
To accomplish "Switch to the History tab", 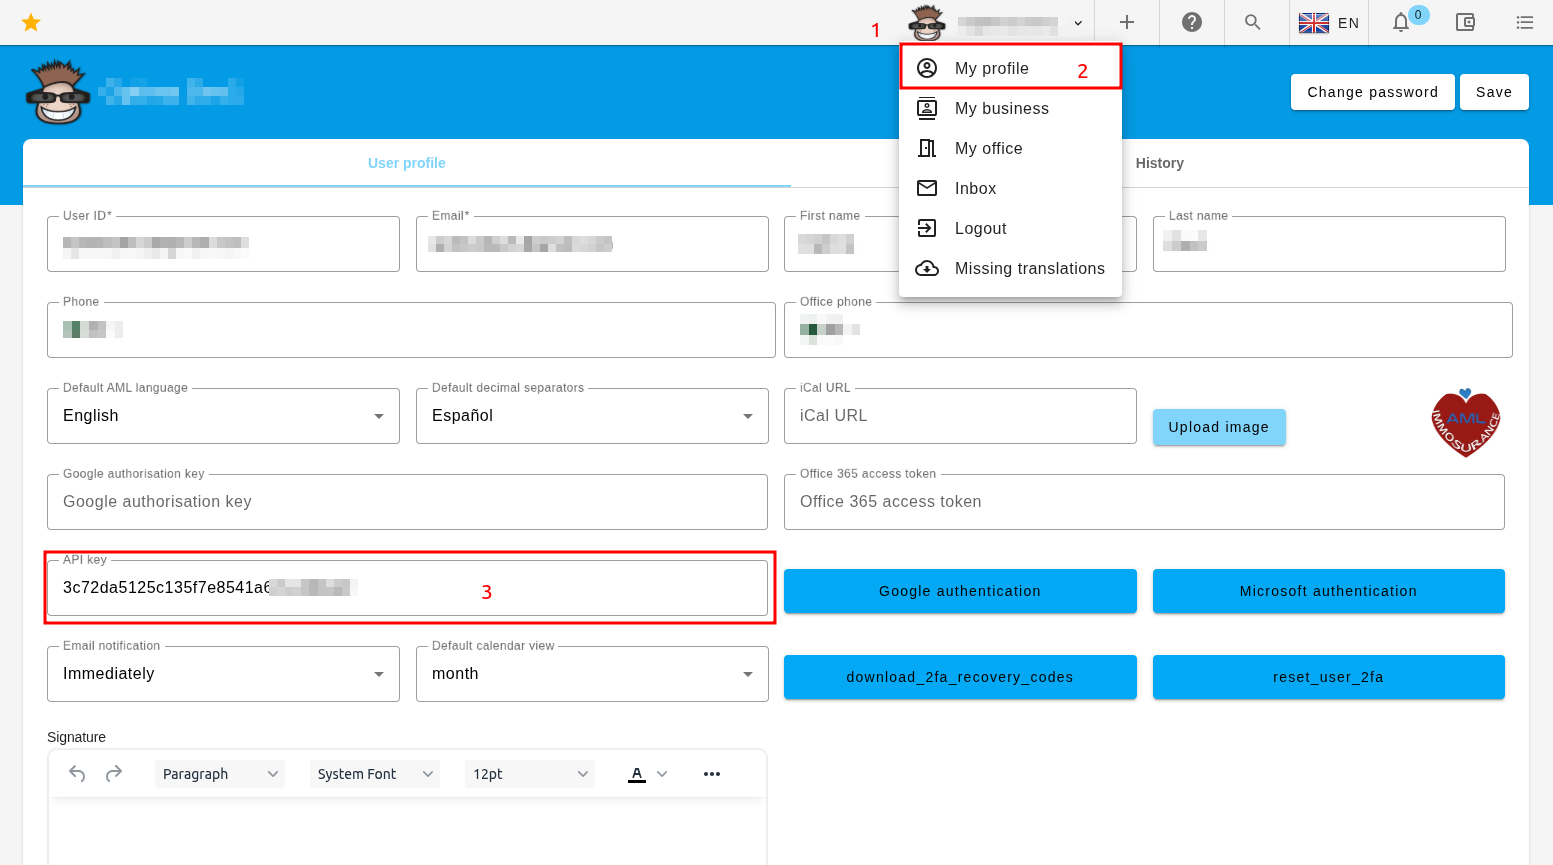I will point(1160,163).
